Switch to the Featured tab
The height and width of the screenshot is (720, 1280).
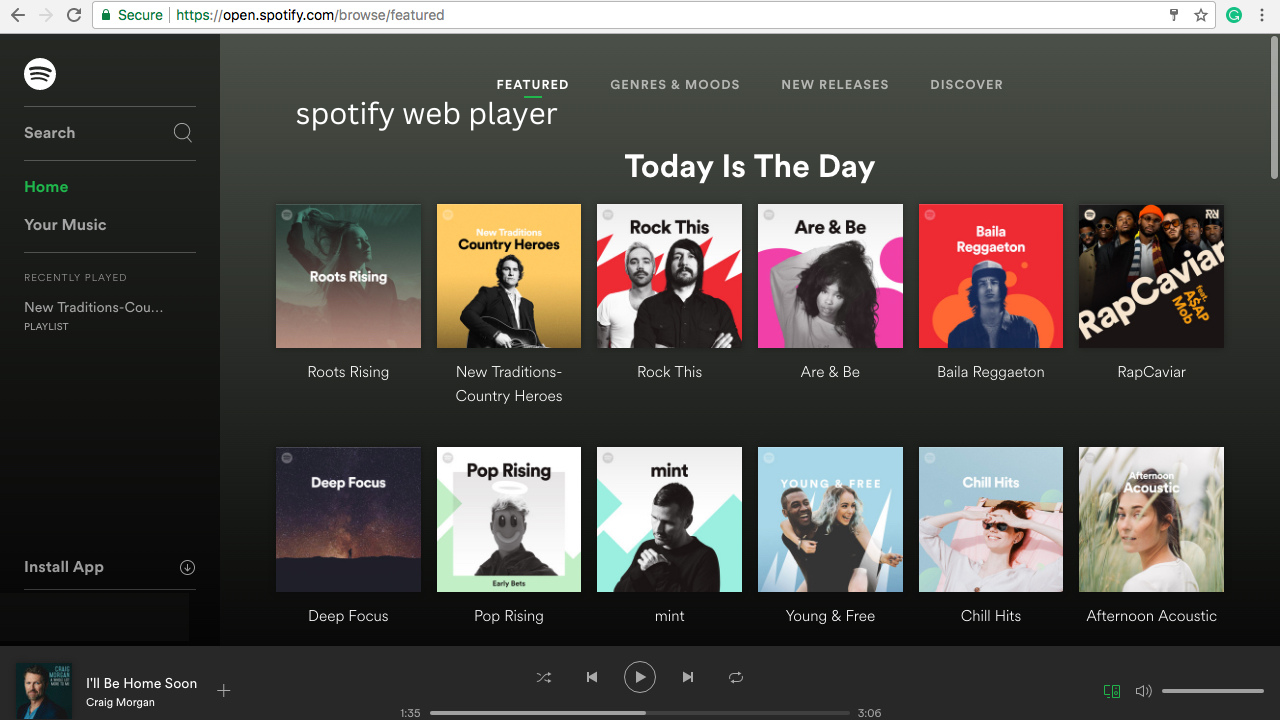coord(532,85)
